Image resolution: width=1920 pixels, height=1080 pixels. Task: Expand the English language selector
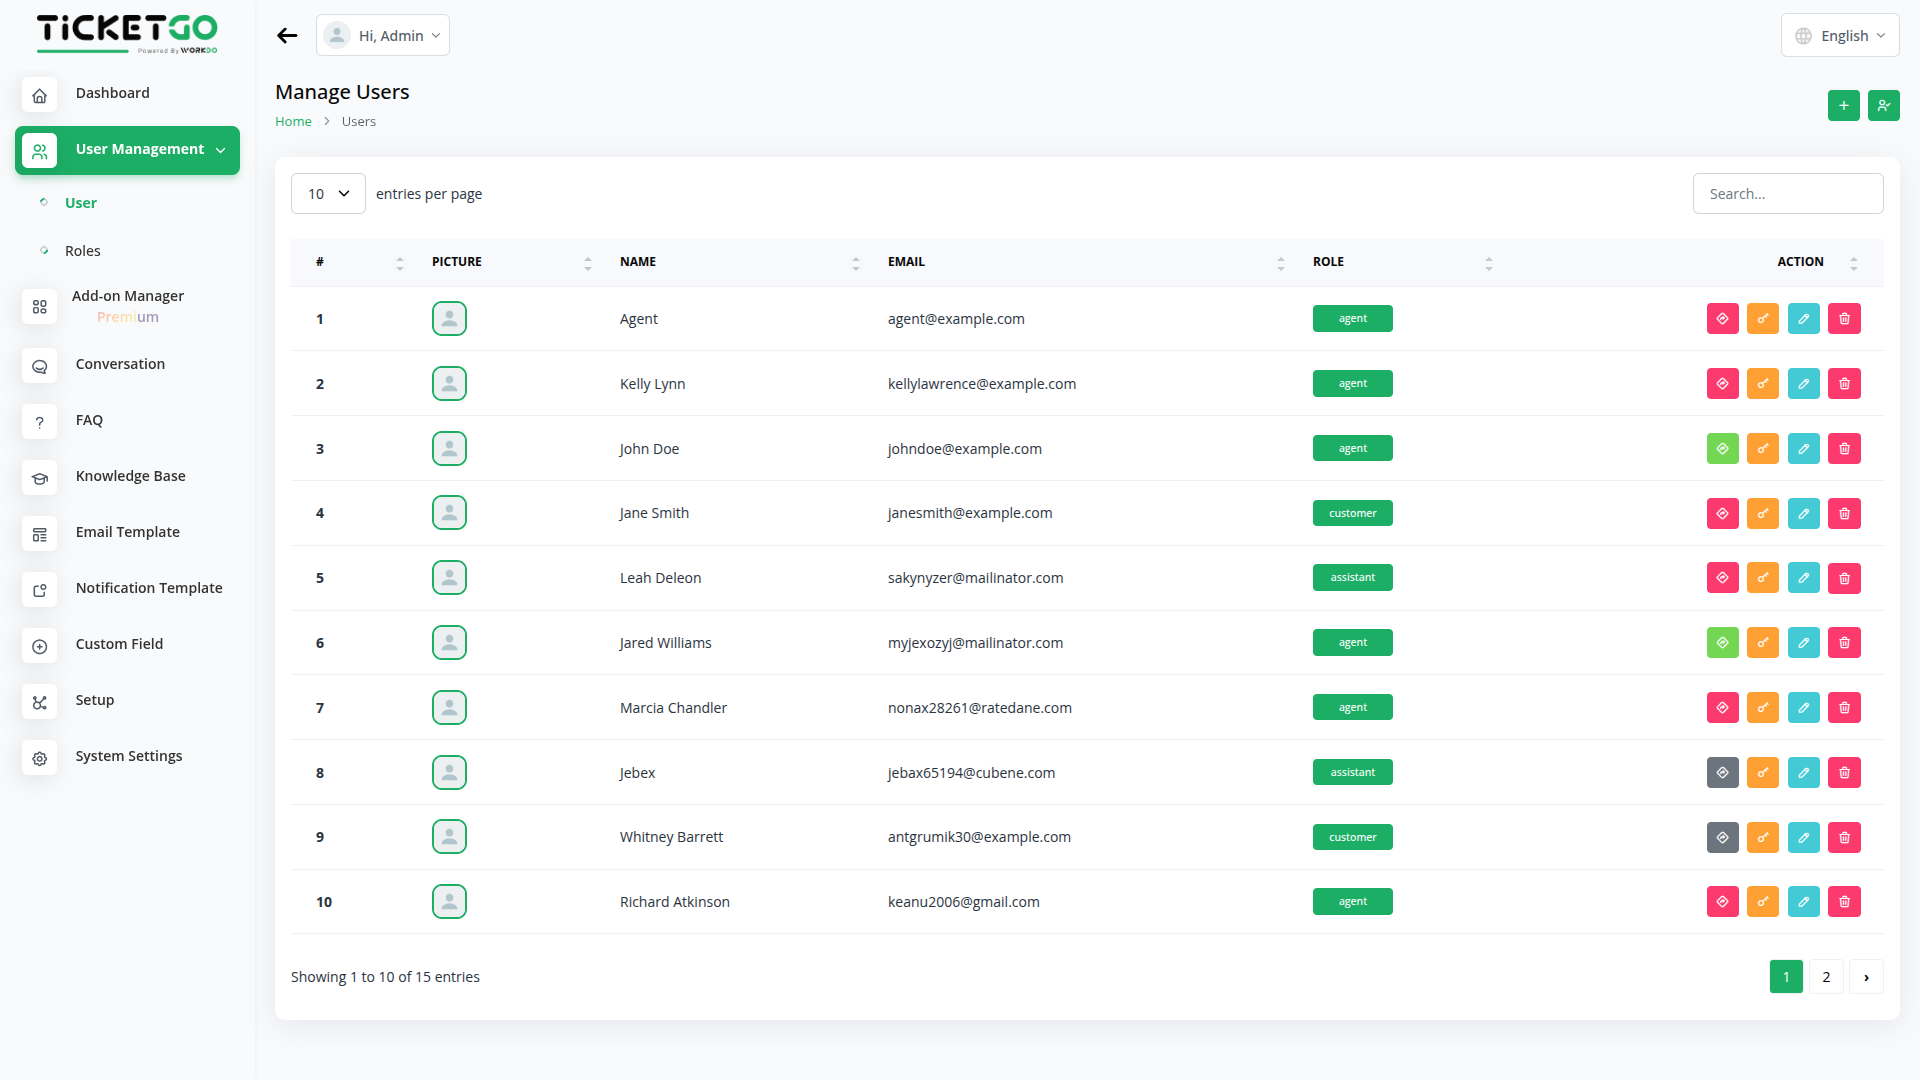pyautogui.click(x=1839, y=36)
